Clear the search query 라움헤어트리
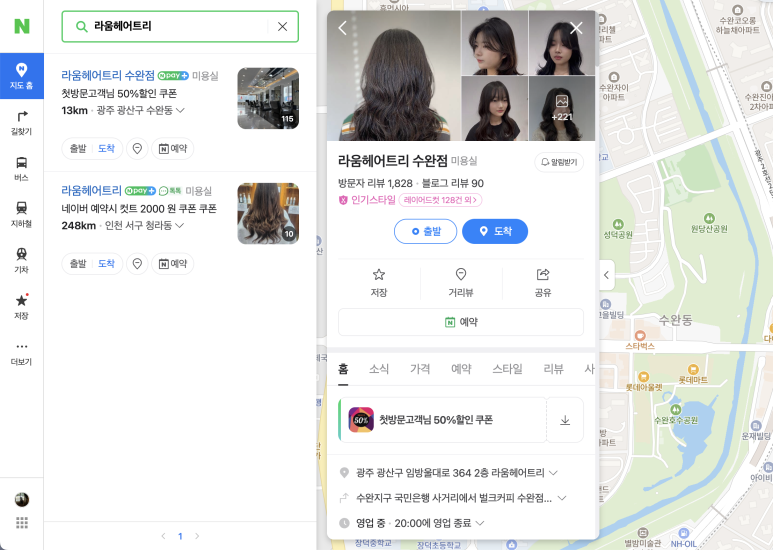 [x=282, y=26]
